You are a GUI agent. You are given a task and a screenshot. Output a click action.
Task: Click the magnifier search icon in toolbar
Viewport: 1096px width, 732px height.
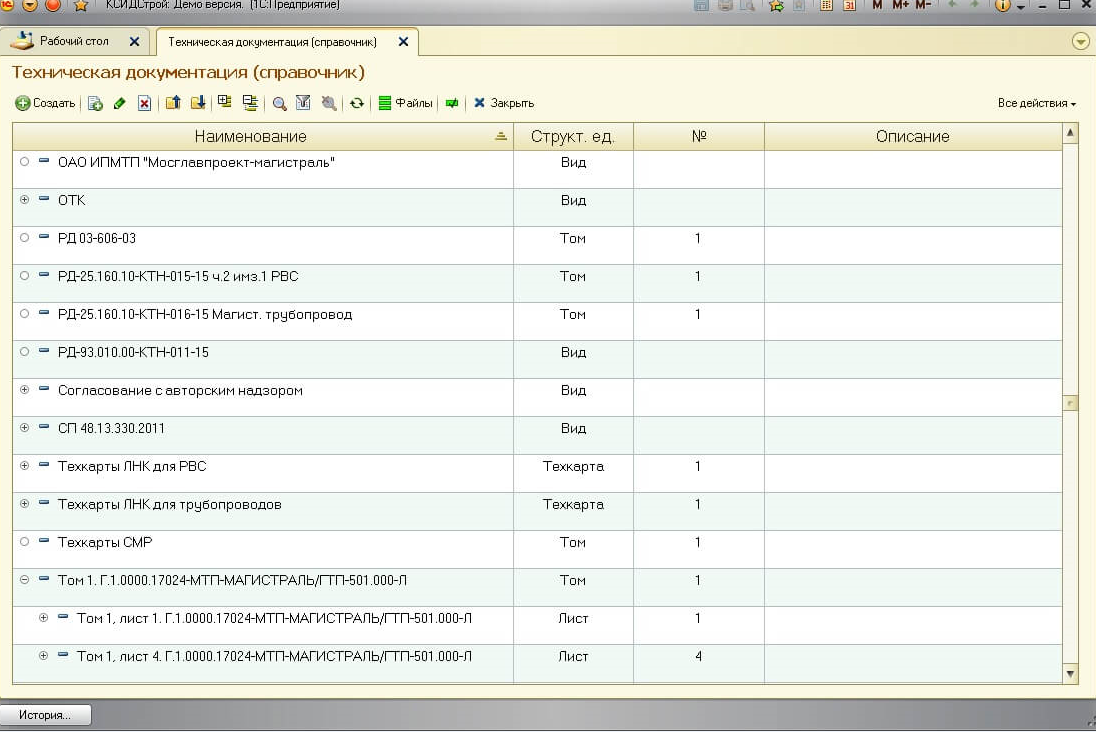coord(279,103)
